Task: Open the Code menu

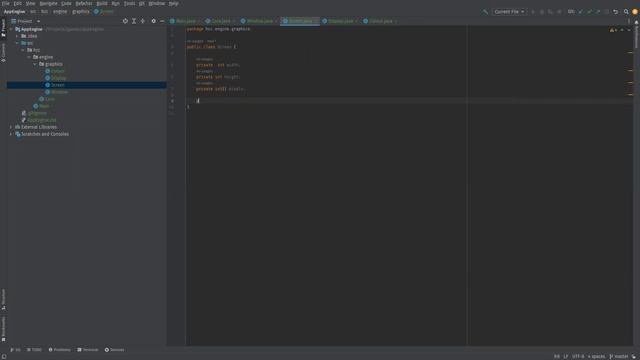Action: pyautogui.click(x=66, y=3)
